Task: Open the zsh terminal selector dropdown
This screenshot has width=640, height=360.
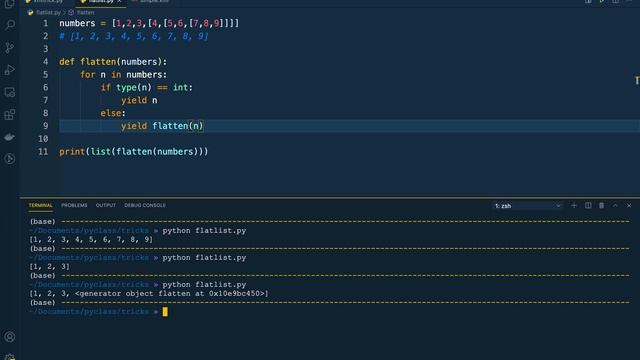Action: 527,206
